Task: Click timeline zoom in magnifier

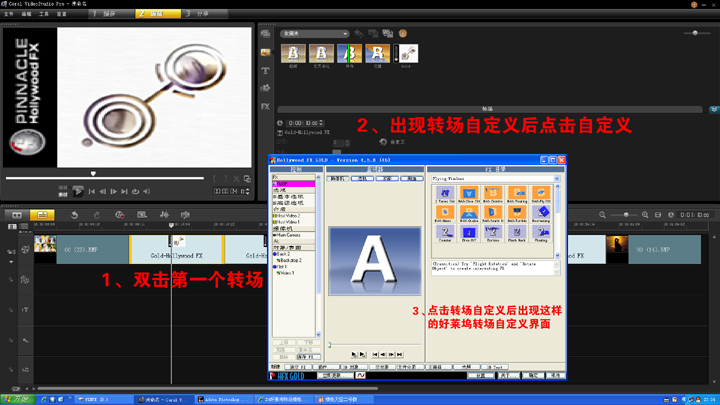Action: coord(645,215)
